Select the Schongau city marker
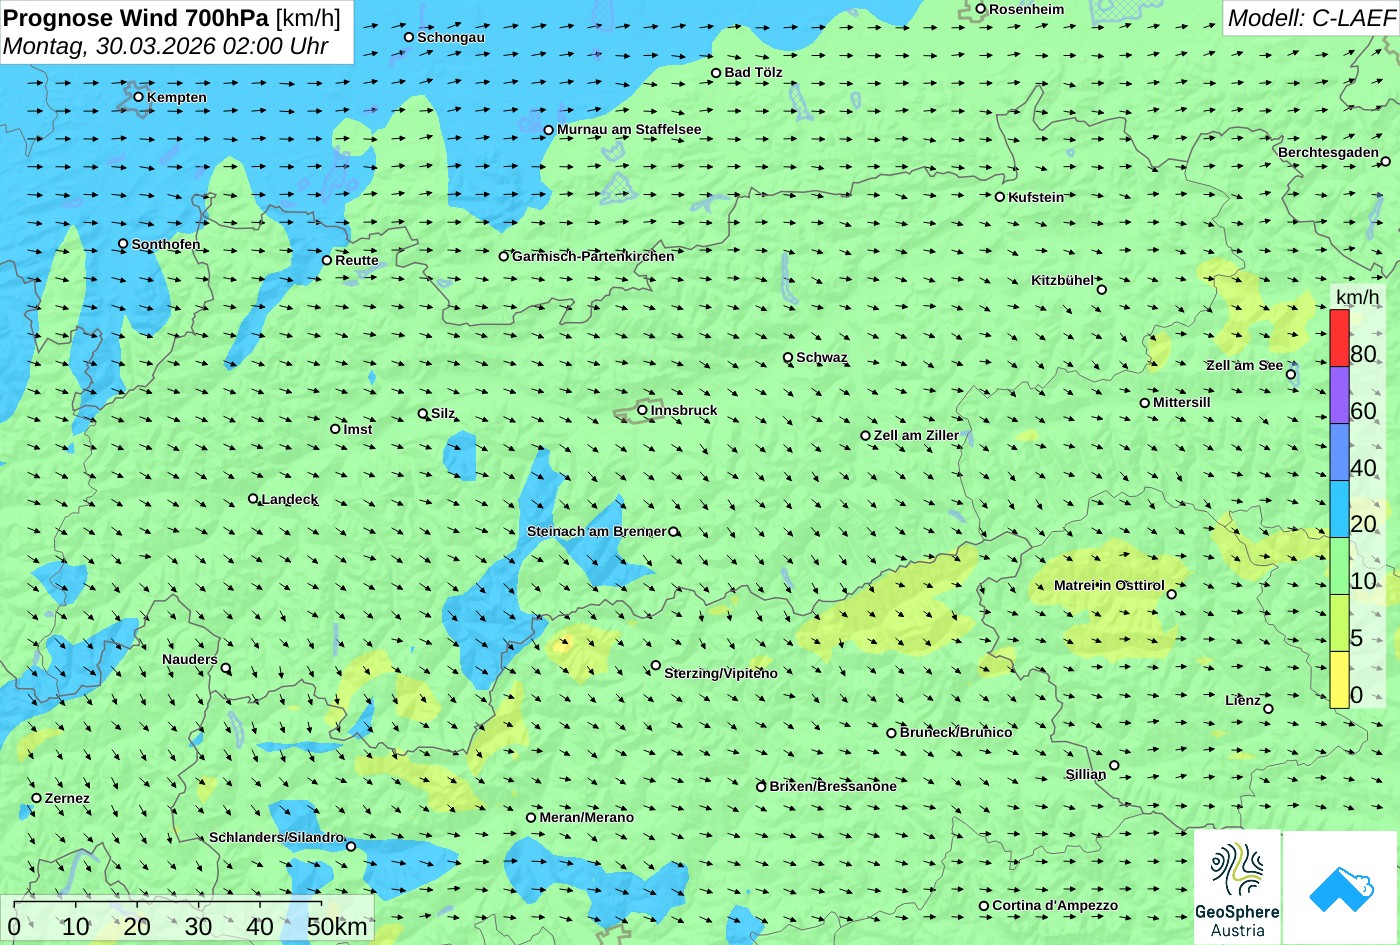This screenshot has height=945, width=1400. click(x=409, y=37)
